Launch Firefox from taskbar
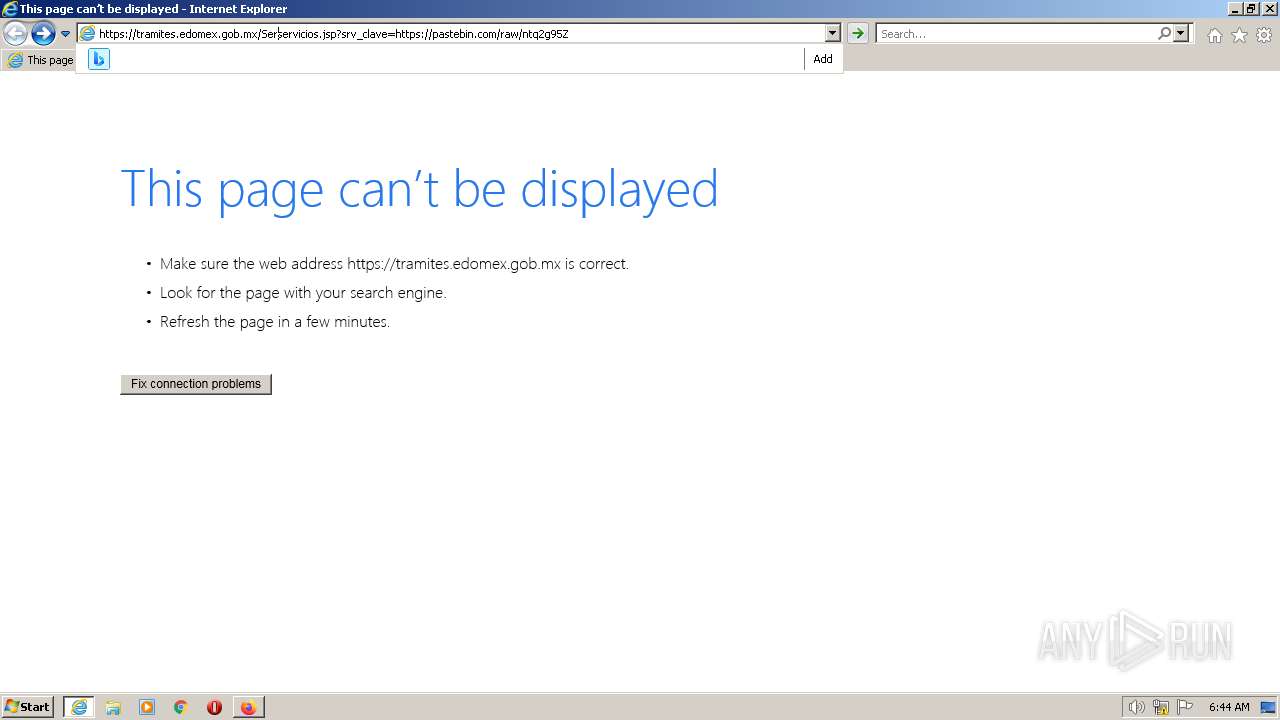This screenshot has height=720, width=1280. click(x=248, y=707)
